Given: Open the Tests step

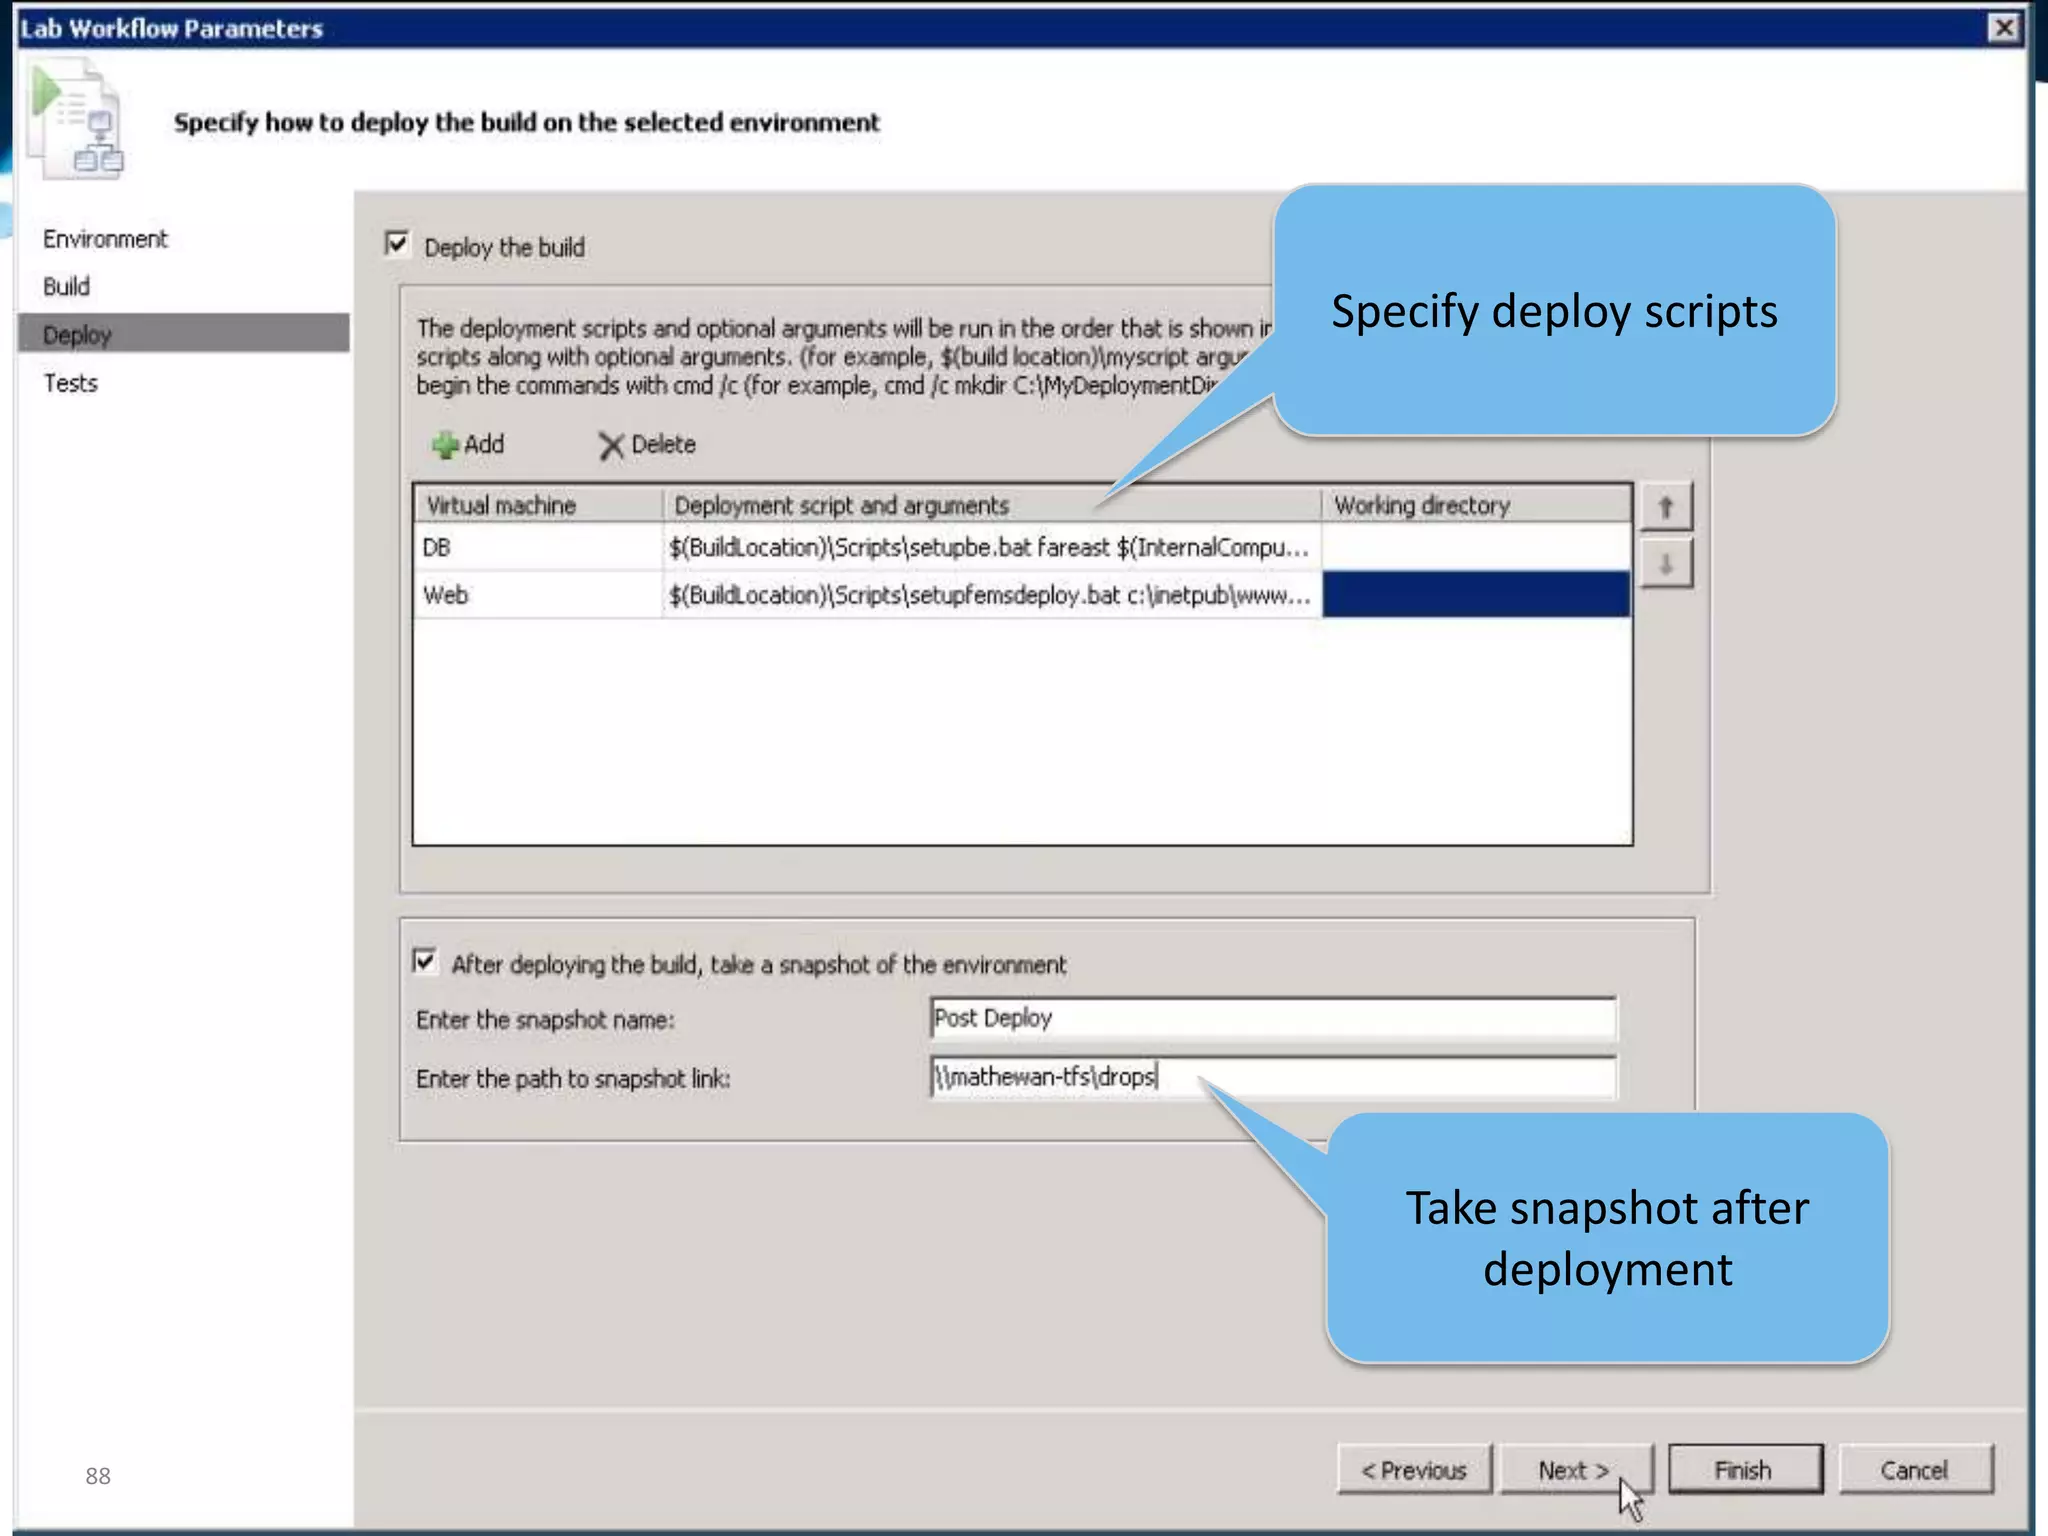Looking at the screenshot, I should pyautogui.click(x=70, y=383).
